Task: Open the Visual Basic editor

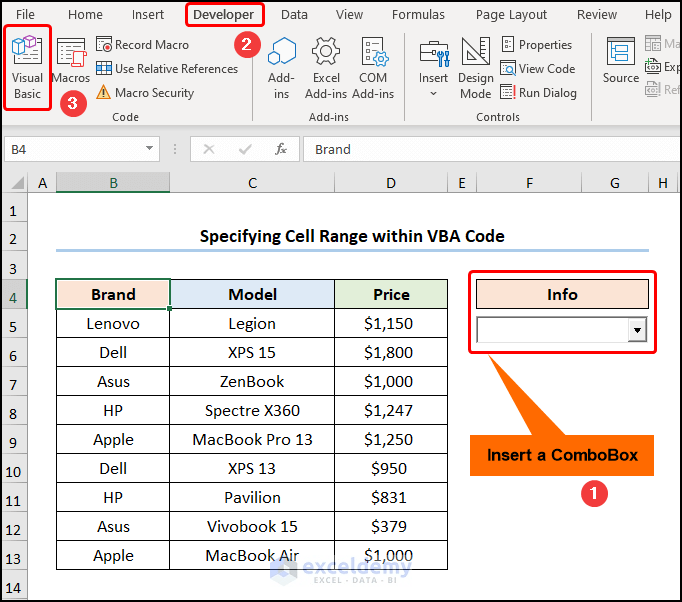Action: click(27, 67)
